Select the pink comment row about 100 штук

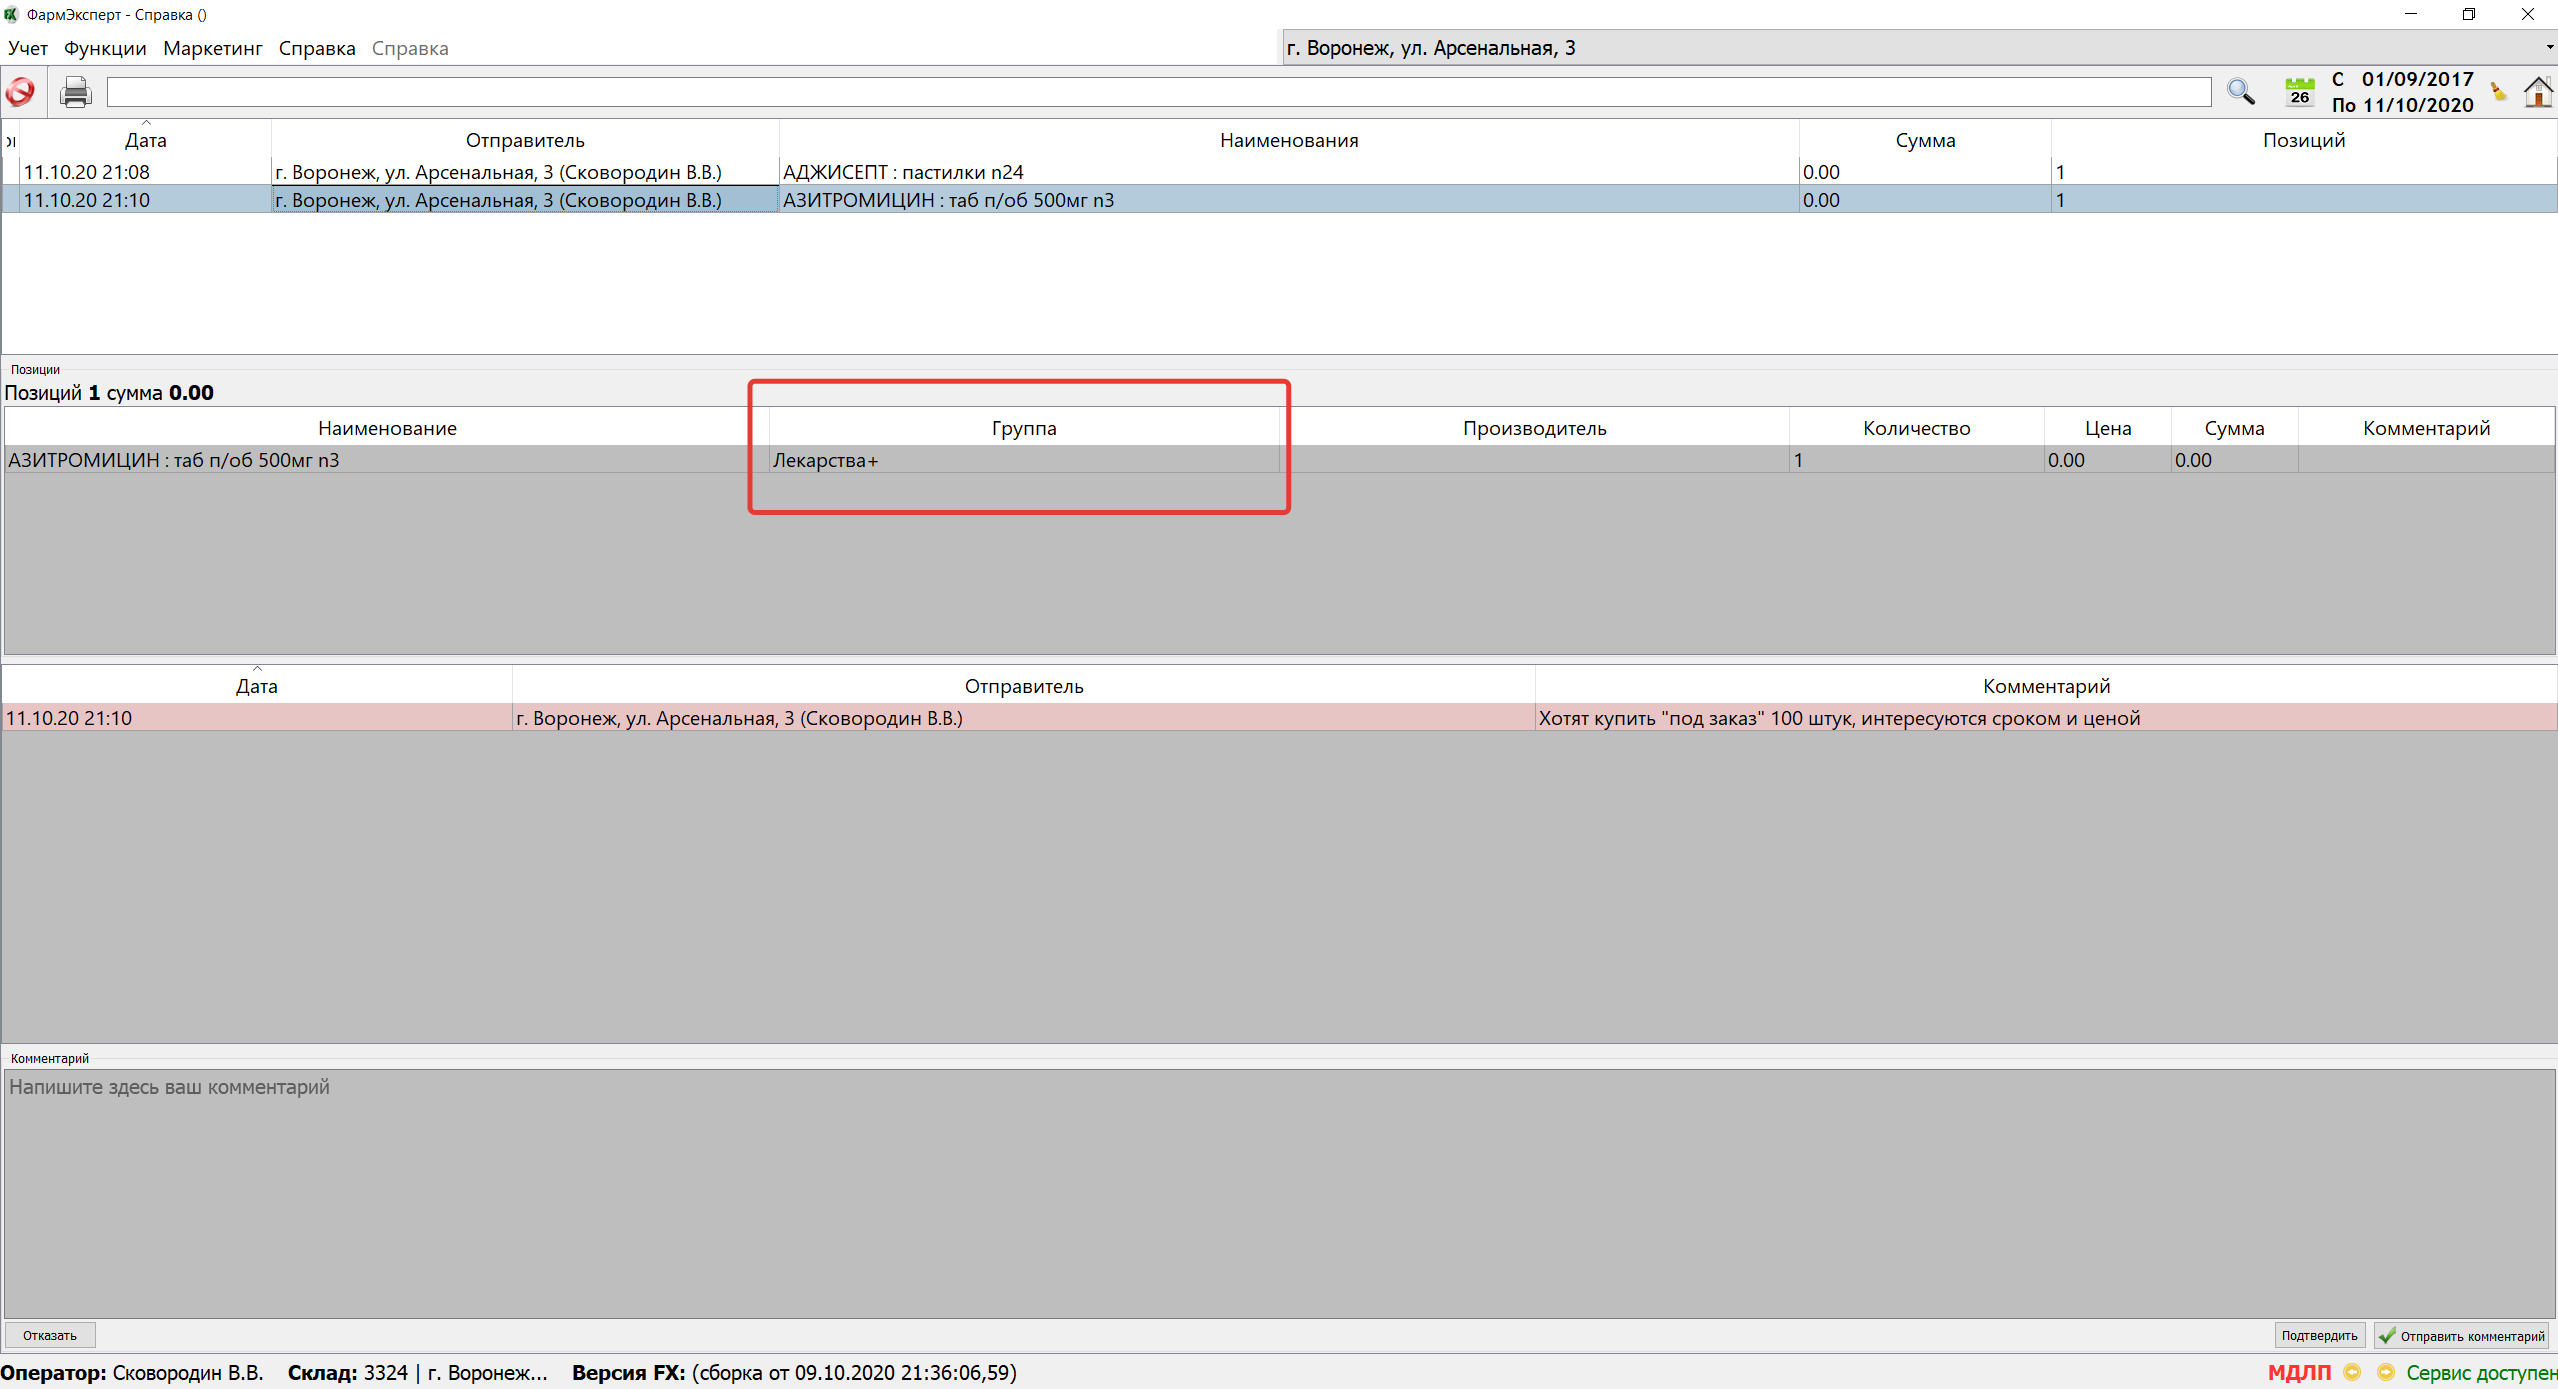tap(1278, 718)
